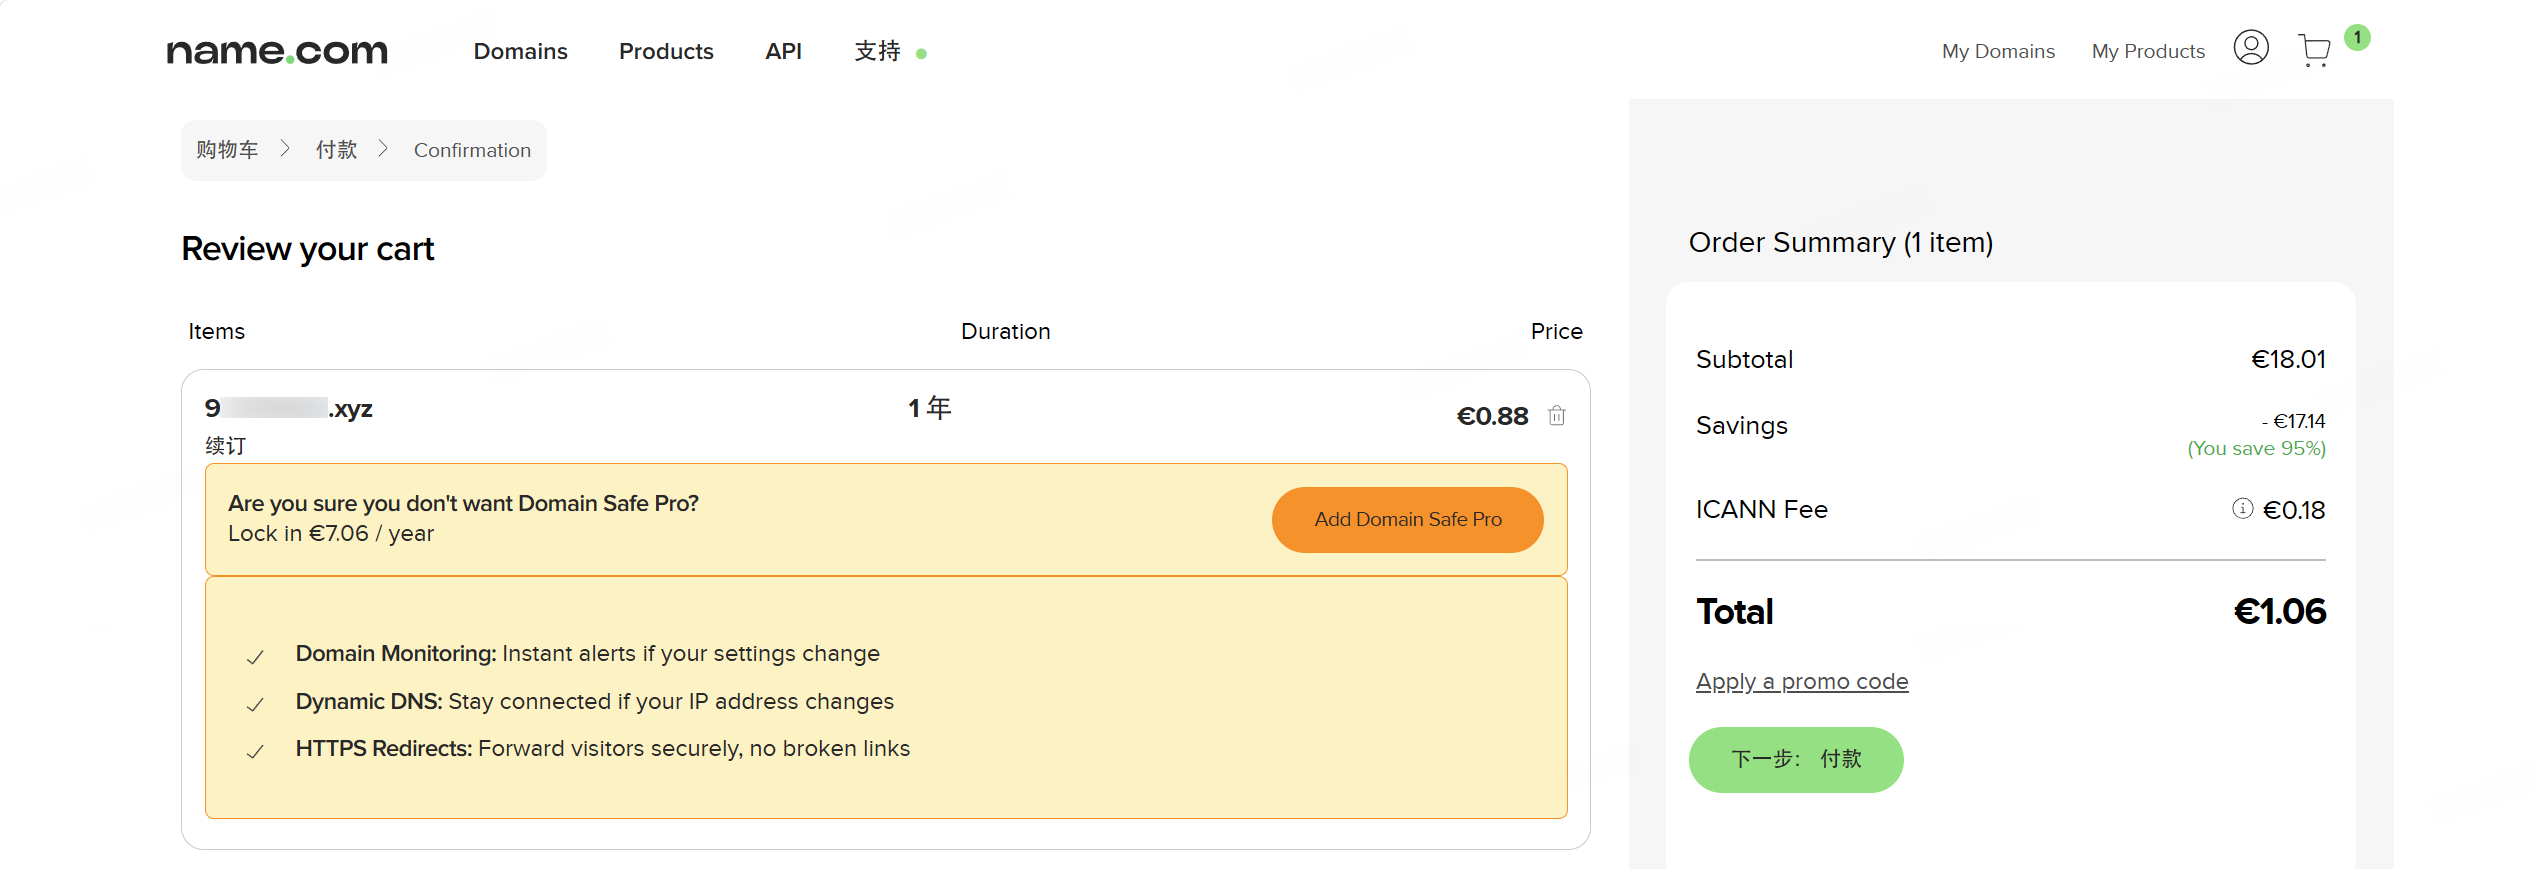Select the Confirmation breadcrumb step
Image resolution: width=2536 pixels, height=869 pixels.
point(472,150)
